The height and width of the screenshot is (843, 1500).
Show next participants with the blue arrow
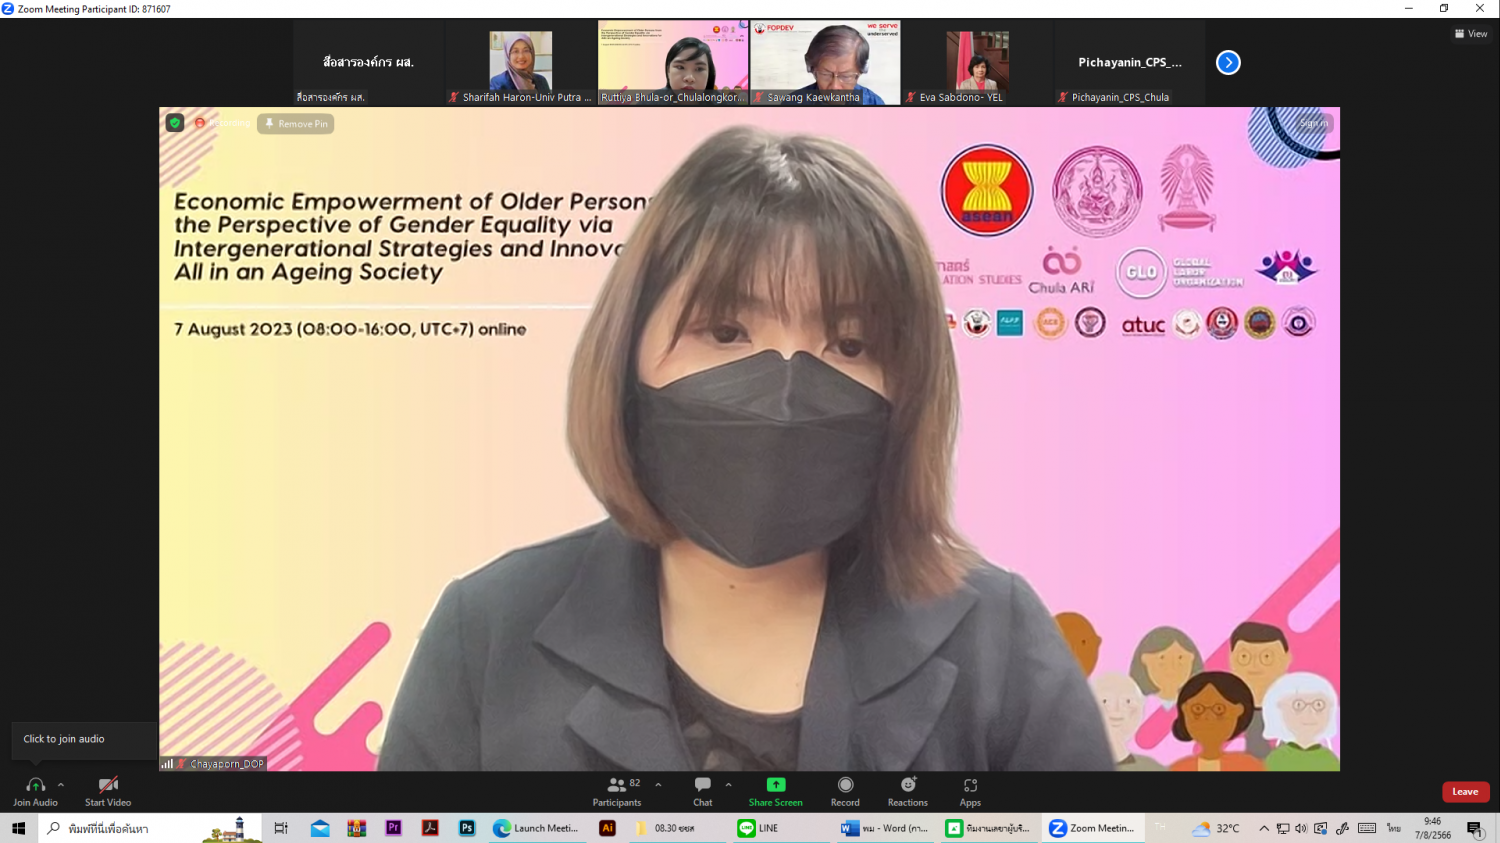click(x=1228, y=63)
